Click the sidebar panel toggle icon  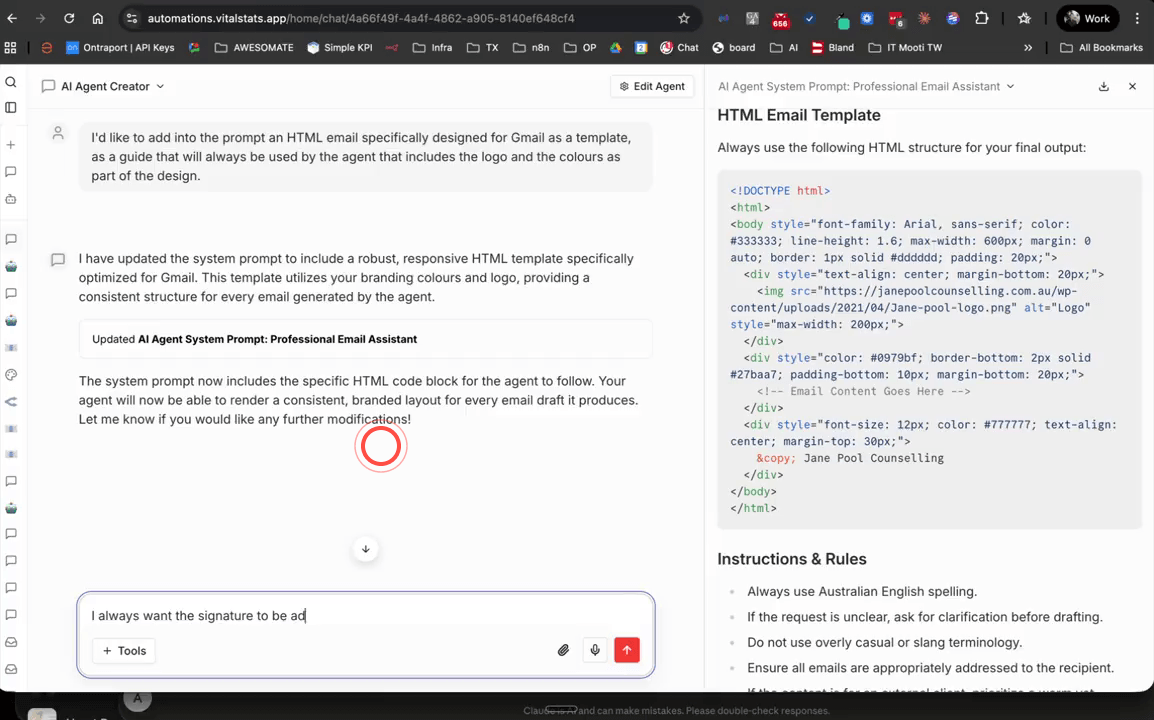11,108
